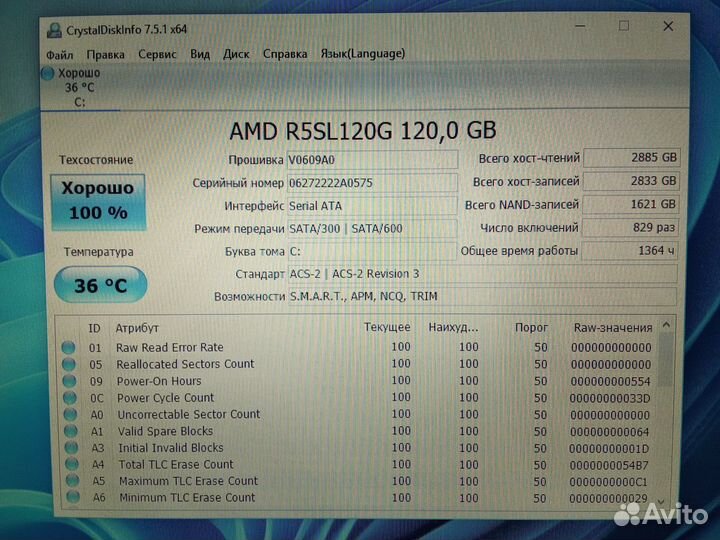
Task: Select the Valid Spare Blocks row
Action: click(357, 431)
